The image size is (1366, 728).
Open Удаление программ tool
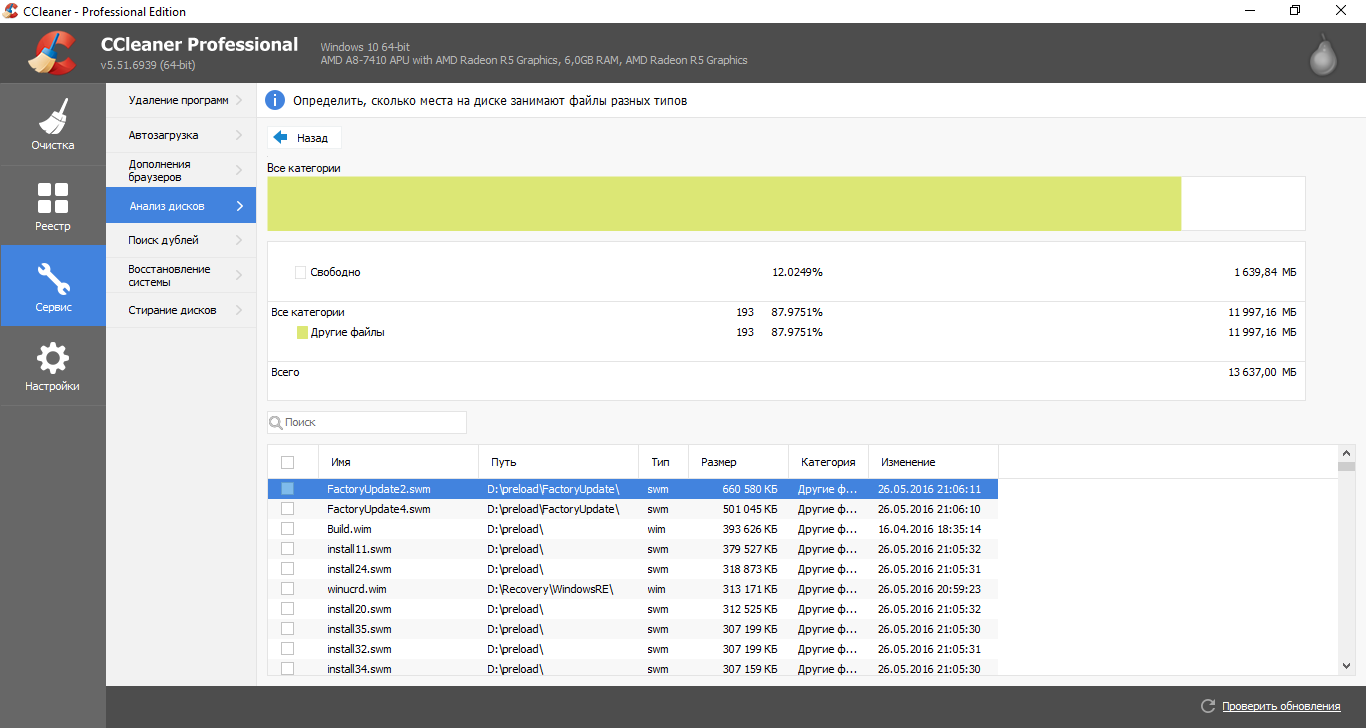(181, 100)
